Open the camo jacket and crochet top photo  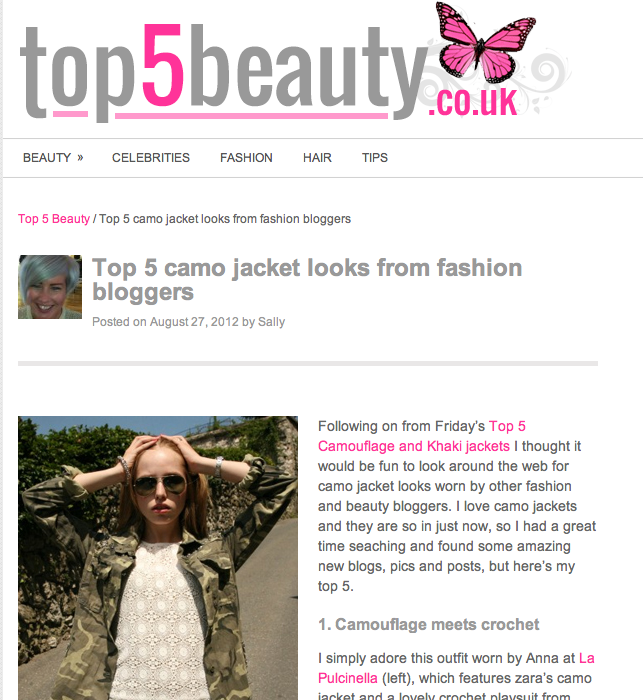[x=158, y=558]
